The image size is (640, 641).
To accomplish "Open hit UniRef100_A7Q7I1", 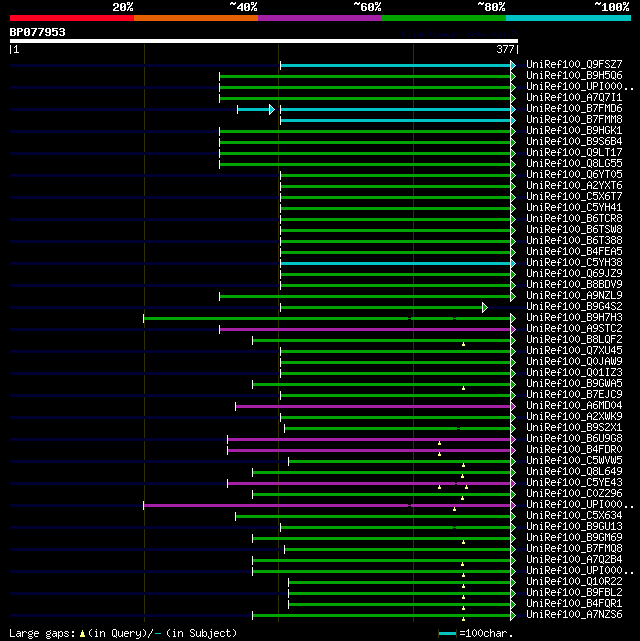I will 574,98.
